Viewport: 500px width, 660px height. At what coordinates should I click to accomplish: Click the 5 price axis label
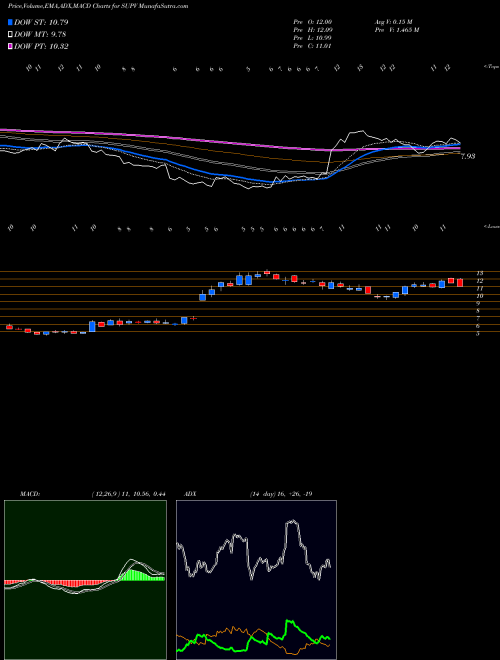pos(478,333)
